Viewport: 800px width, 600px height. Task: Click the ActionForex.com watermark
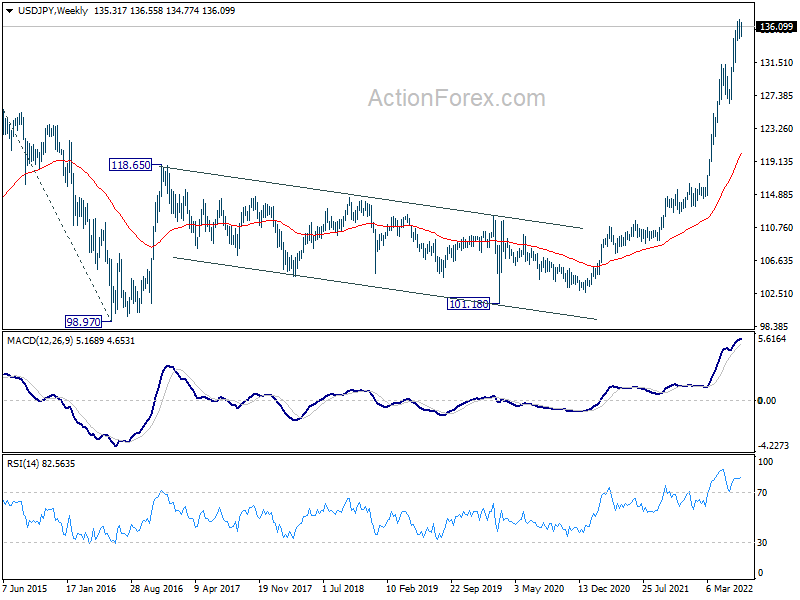pos(457,98)
